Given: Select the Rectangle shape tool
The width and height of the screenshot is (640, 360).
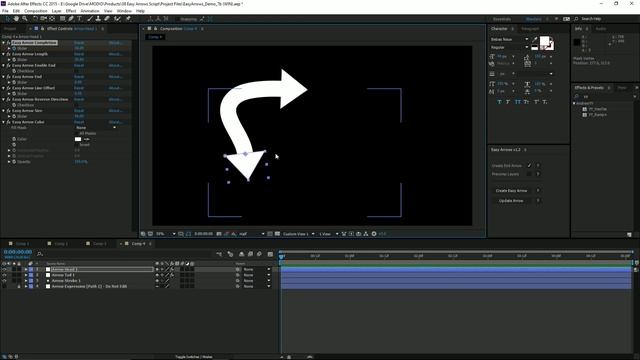Looking at the screenshot, I should tap(62, 19).
